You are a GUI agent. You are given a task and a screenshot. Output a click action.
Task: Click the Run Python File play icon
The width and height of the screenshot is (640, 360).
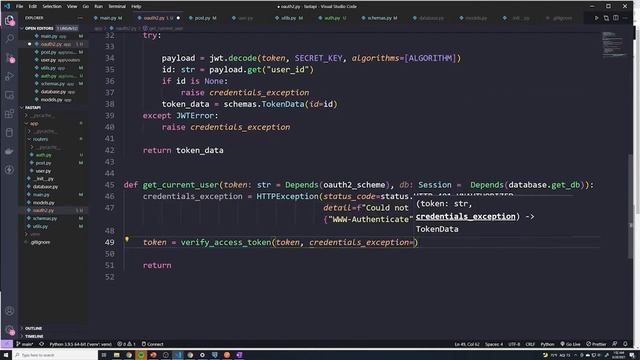click(596, 18)
